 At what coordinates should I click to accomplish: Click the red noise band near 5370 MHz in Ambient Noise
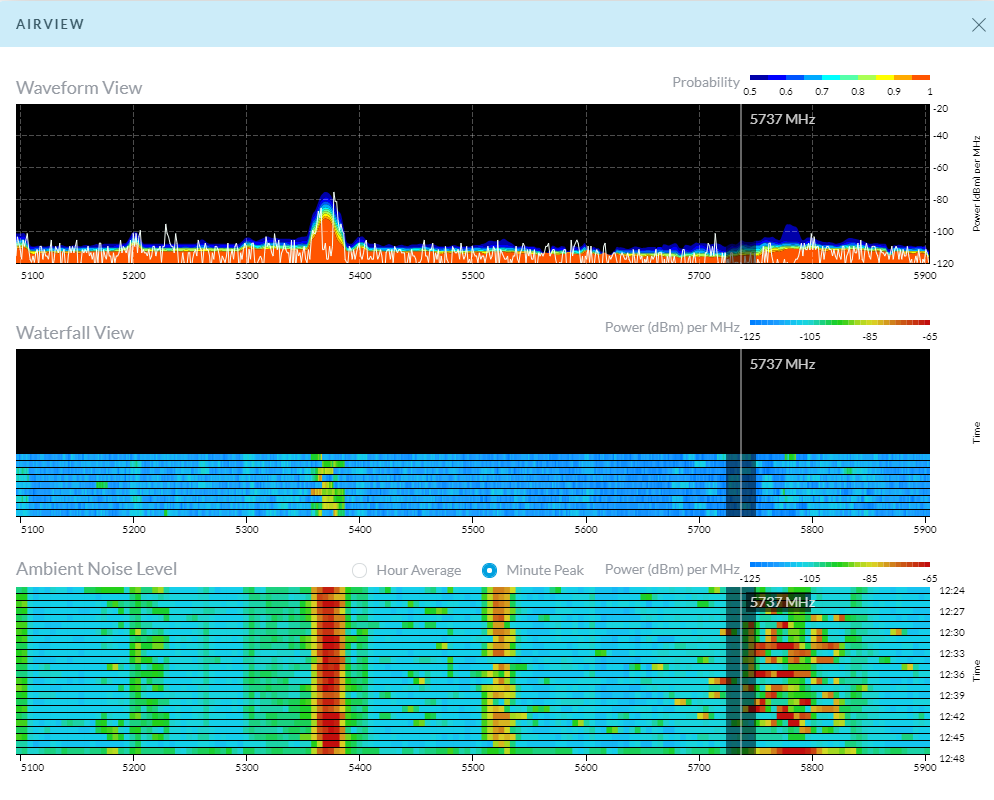tap(328, 671)
